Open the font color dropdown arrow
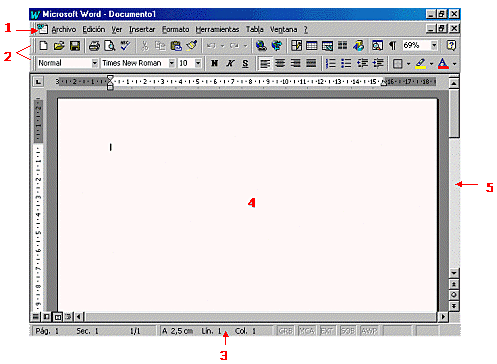Image resolution: width=497 pixels, height=364 pixels. pyautogui.click(x=454, y=63)
